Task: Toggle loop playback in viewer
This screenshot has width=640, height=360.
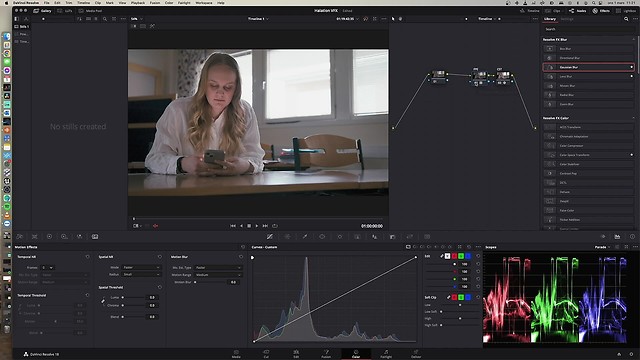Action: click(x=275, y=226)
